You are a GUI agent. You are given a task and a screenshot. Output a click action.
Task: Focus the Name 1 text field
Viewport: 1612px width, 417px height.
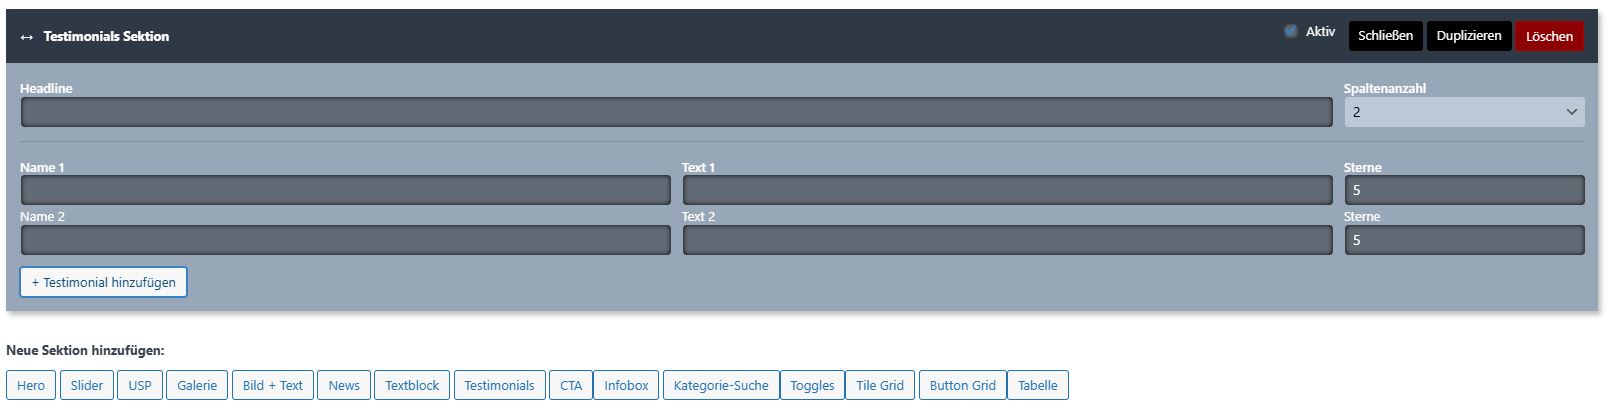click(x=345, y=190)
